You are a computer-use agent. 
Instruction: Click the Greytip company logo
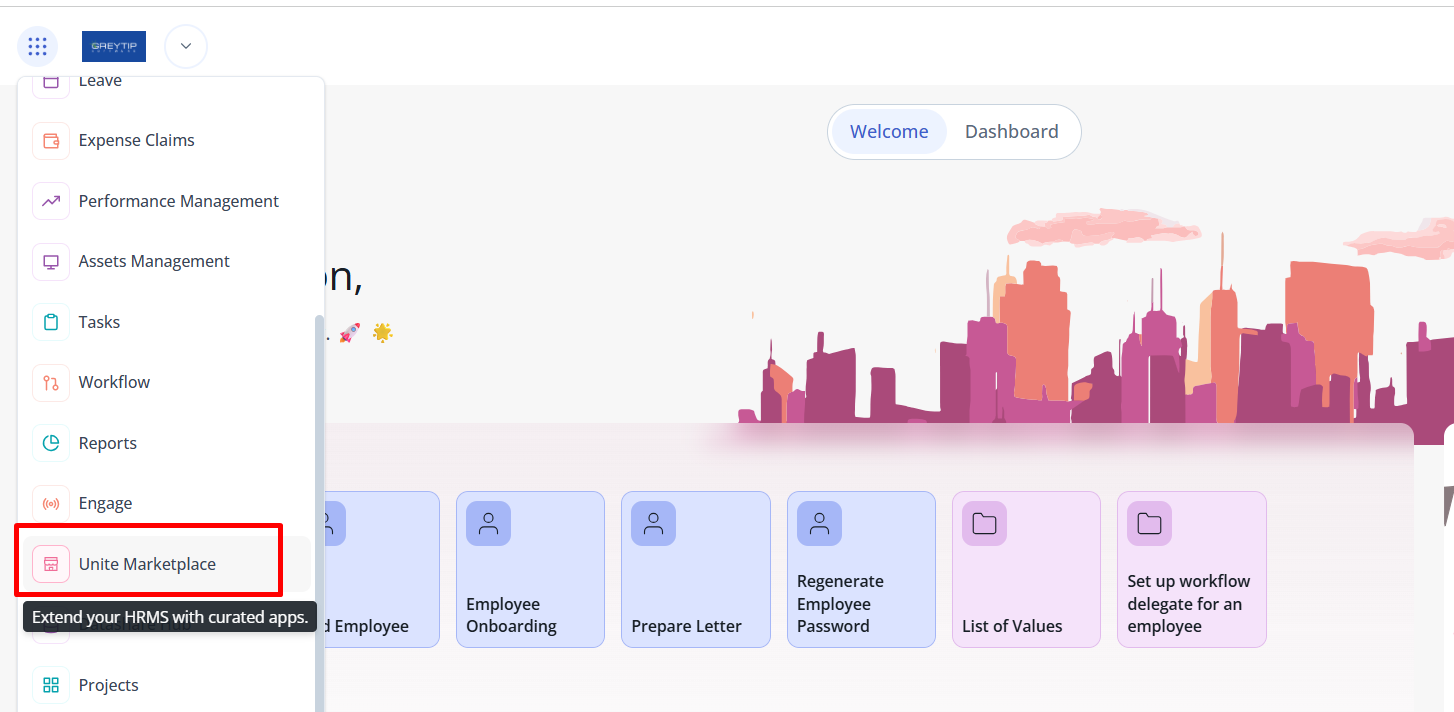point(114,46)
